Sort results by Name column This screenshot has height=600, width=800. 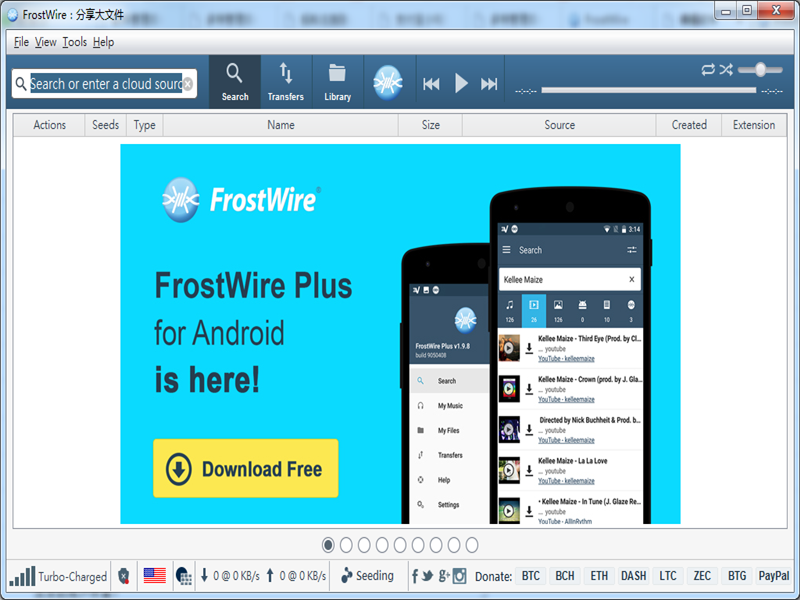click(281, 125)
